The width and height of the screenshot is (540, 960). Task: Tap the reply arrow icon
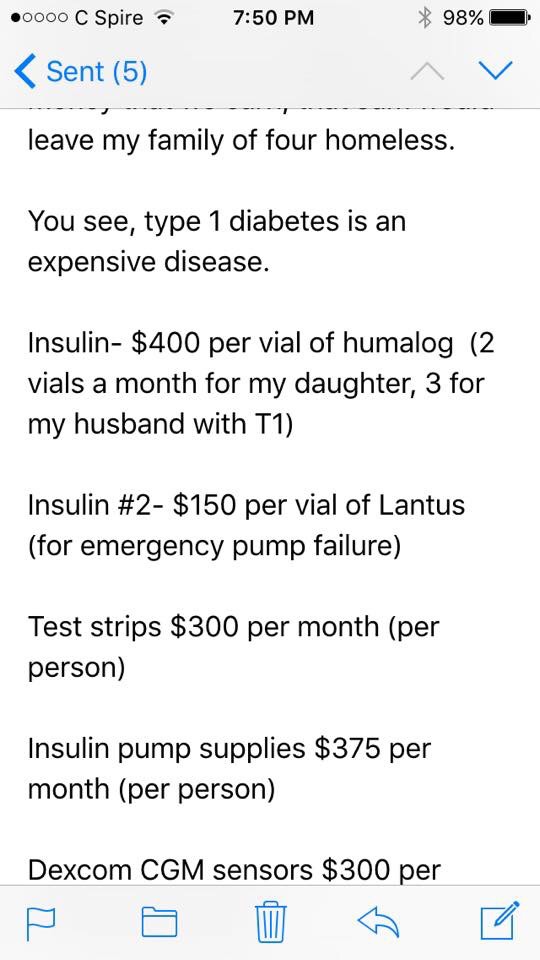(x=378, y=922)
